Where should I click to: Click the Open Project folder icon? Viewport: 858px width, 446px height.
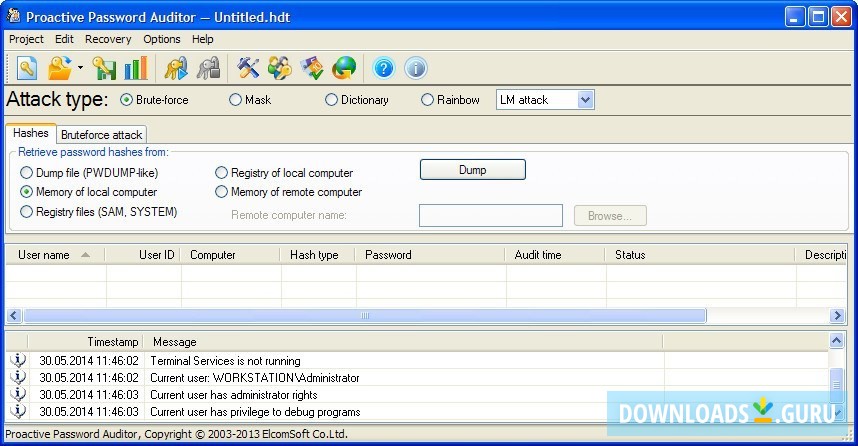[60, 68]
